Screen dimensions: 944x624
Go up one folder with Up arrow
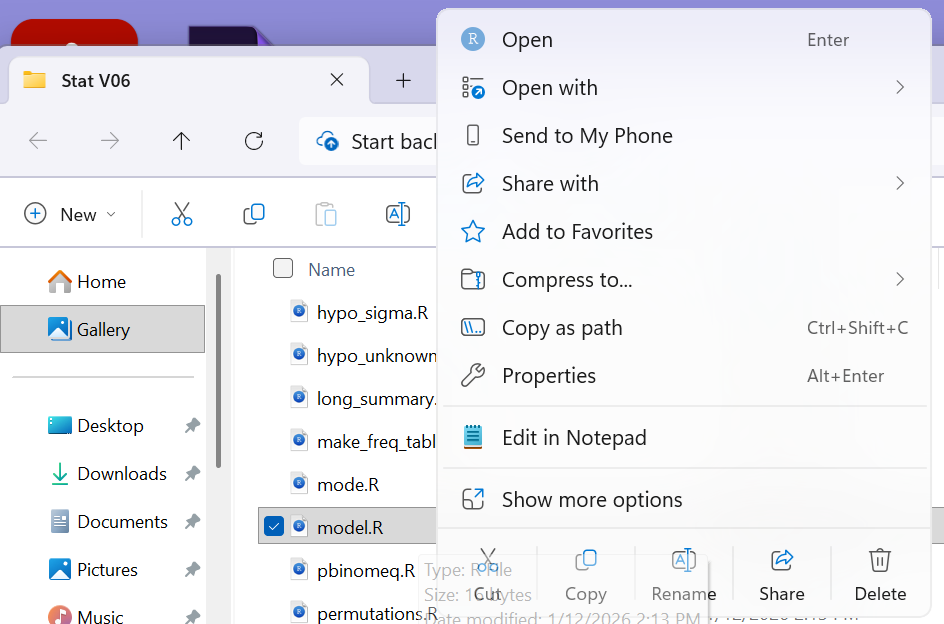pos(181,141)
